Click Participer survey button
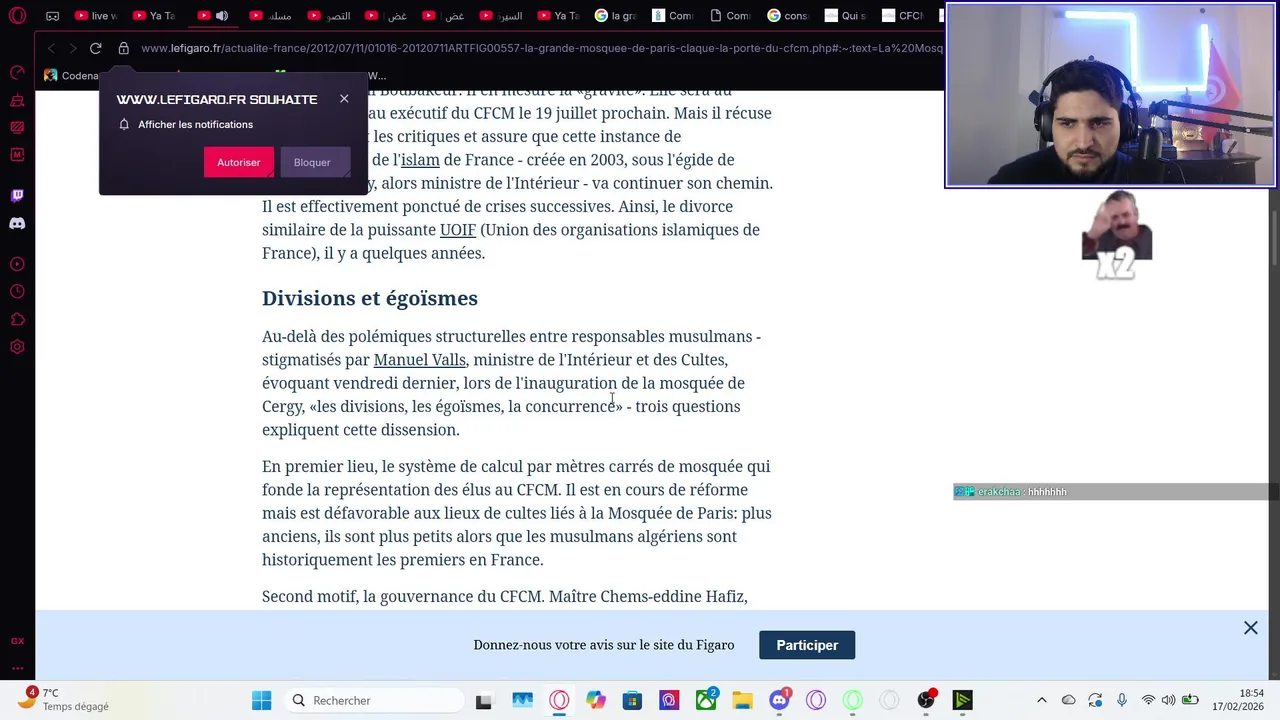This screenshot has width=1280, height=720. click(807, 645)
